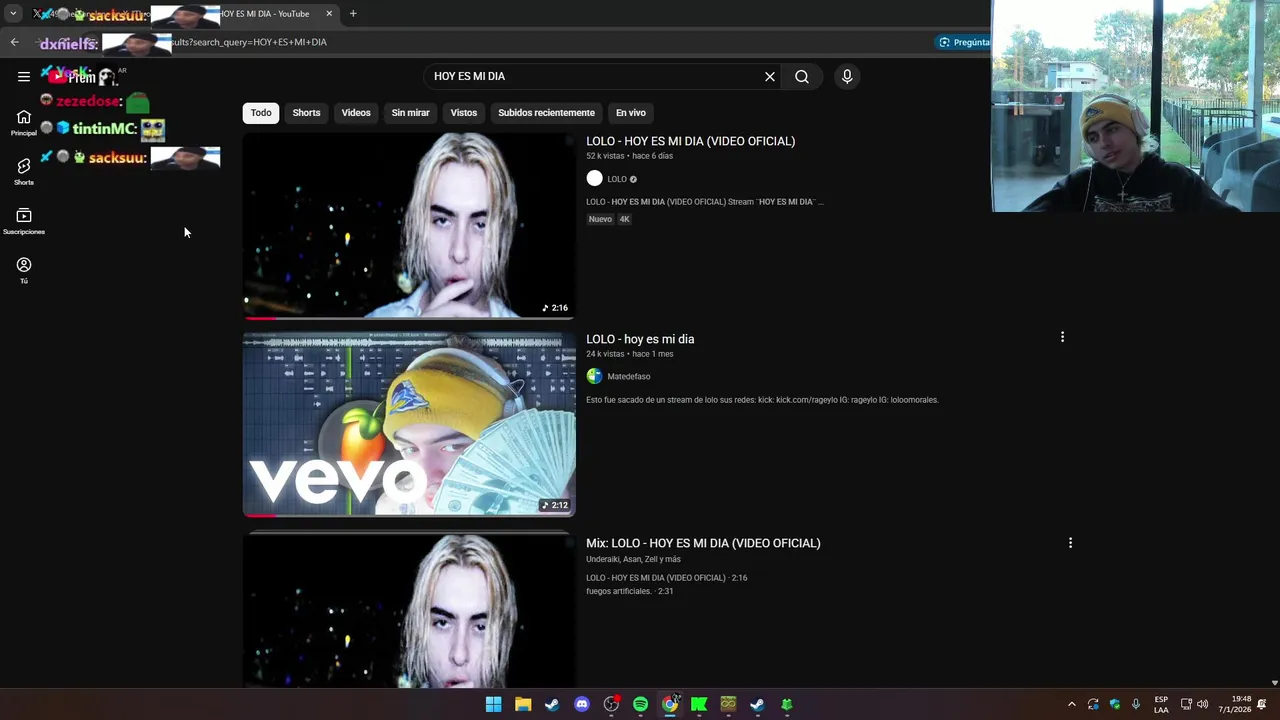Click the 'Nuevo' badge on first result

pos(600,219)
